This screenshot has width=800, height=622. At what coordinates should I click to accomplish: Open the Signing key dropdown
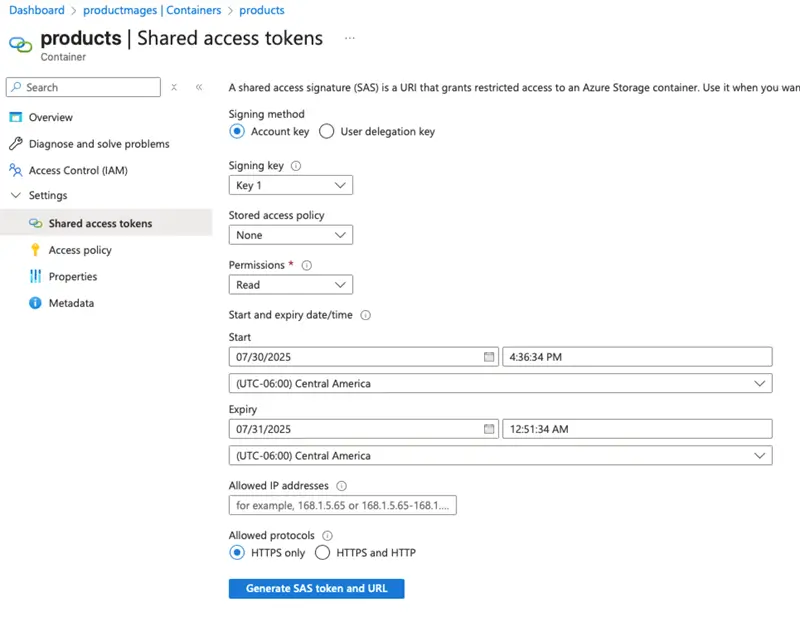coord(290,185)
